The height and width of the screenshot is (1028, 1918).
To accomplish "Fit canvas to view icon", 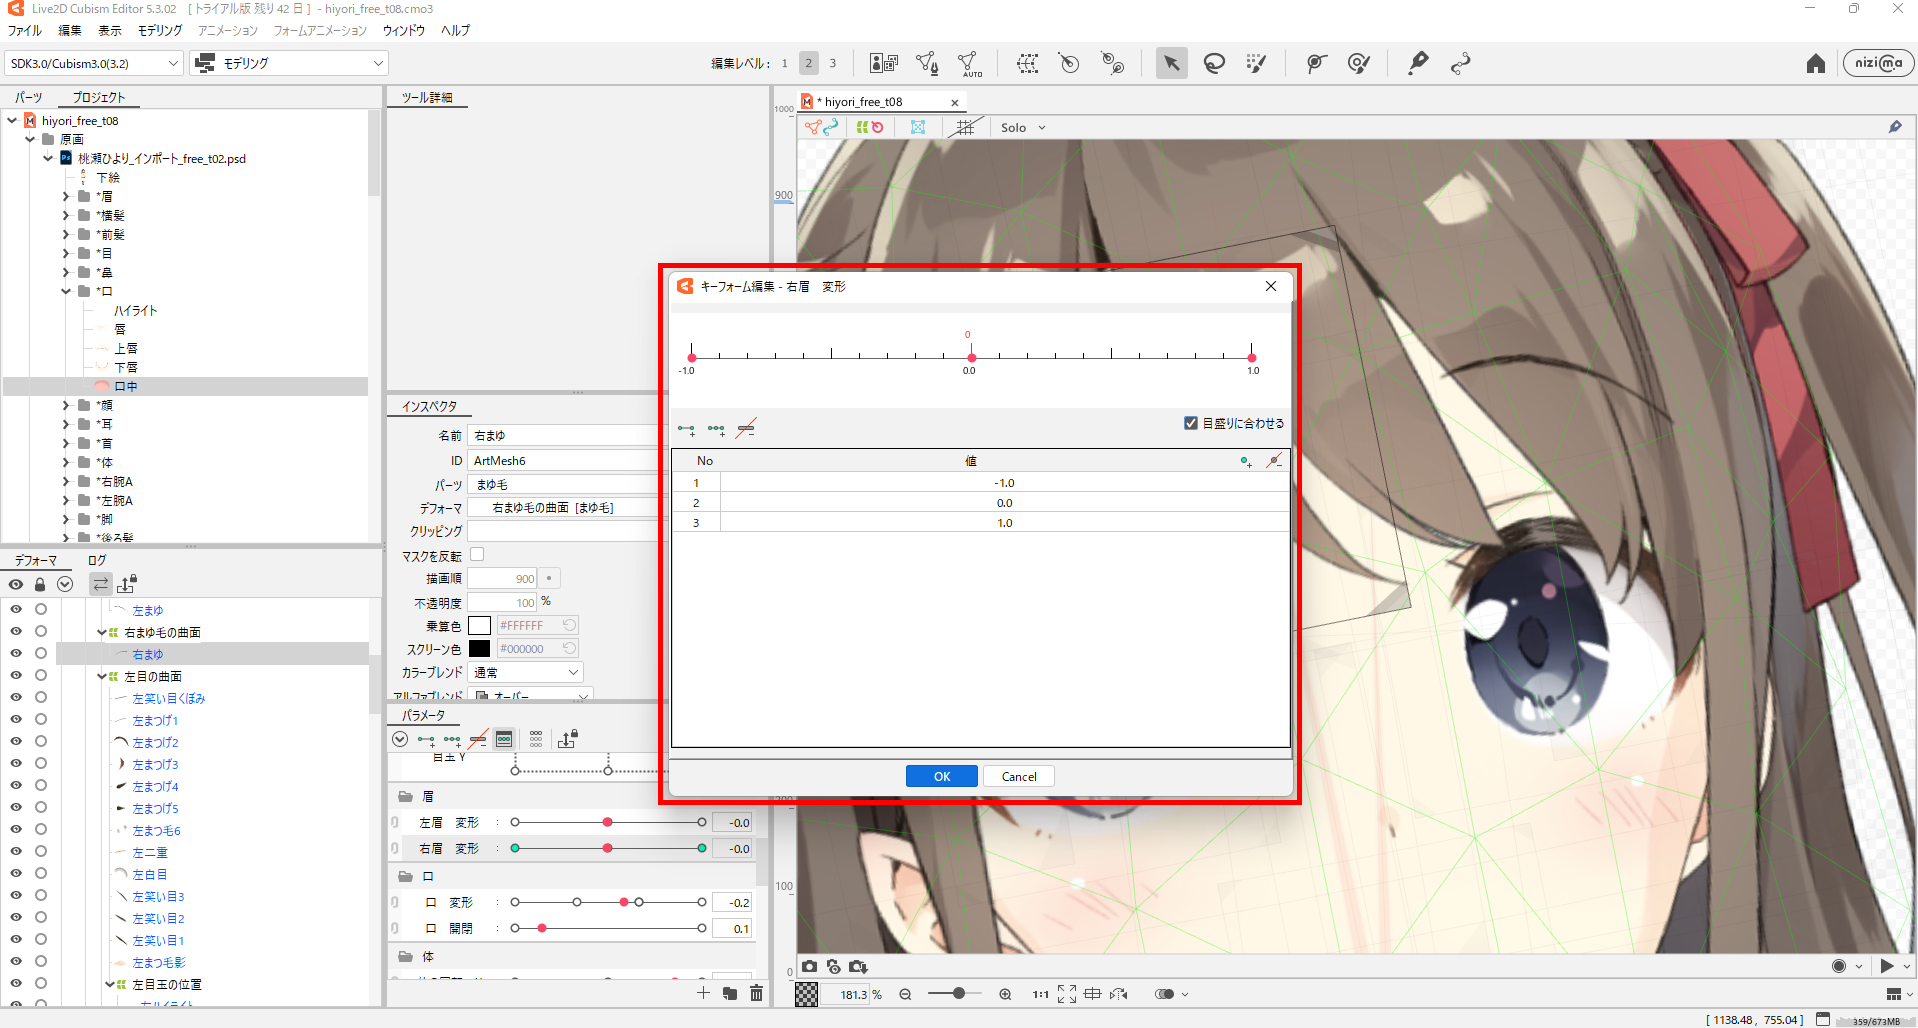I will [1067, 994].
